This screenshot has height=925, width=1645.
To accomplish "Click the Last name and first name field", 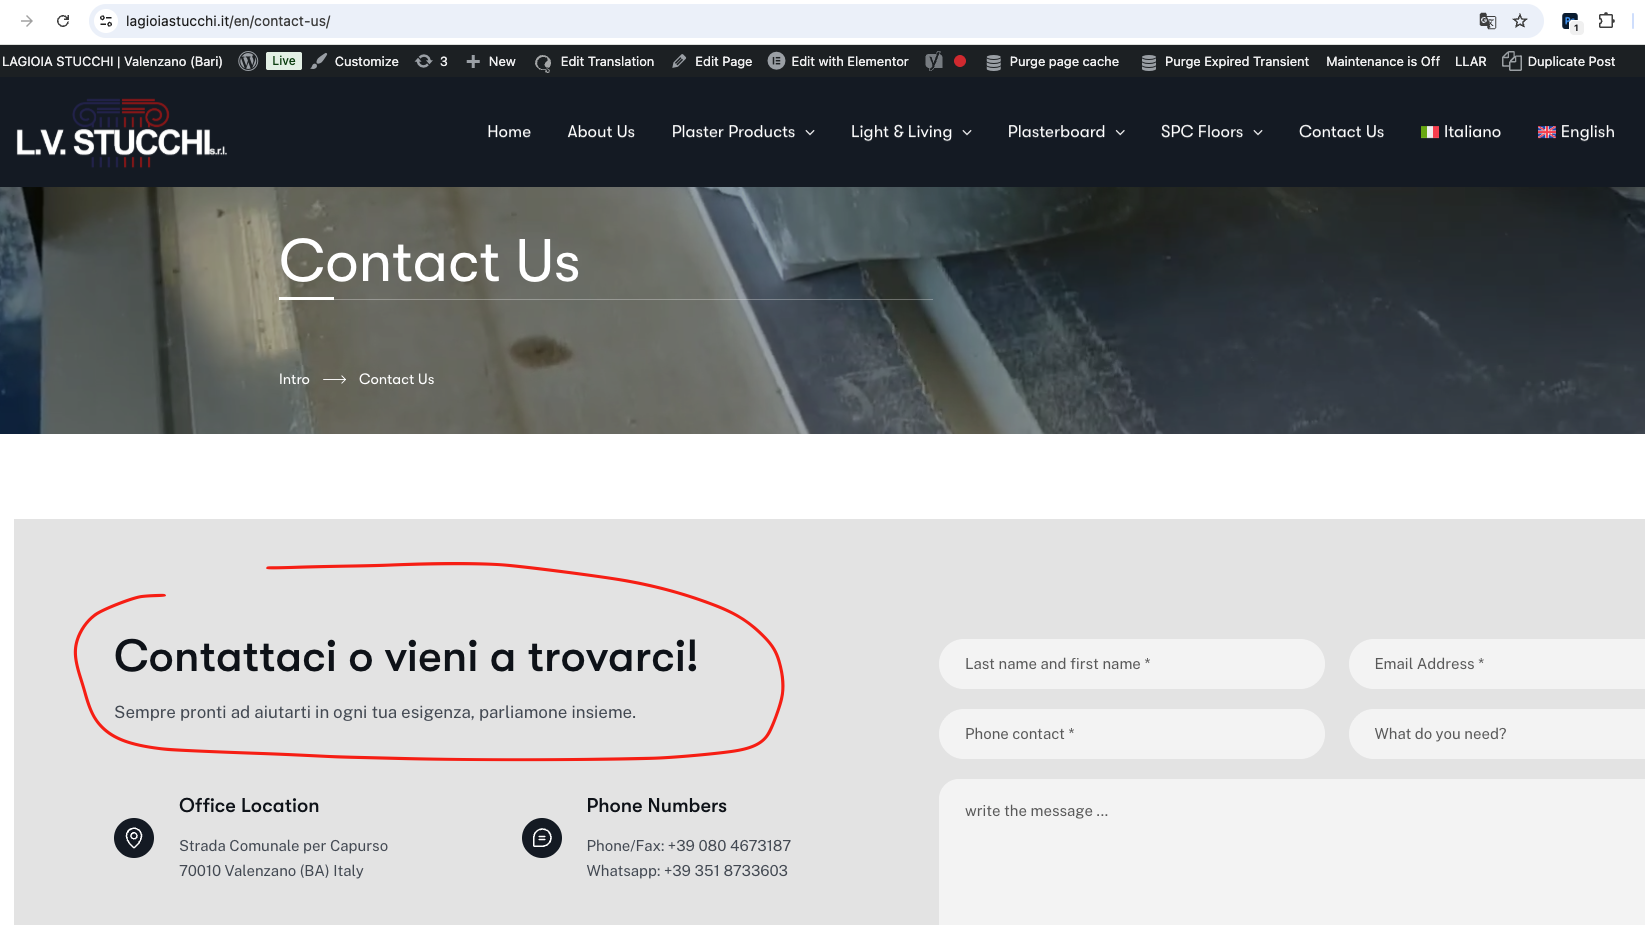I will [1132, 664].
